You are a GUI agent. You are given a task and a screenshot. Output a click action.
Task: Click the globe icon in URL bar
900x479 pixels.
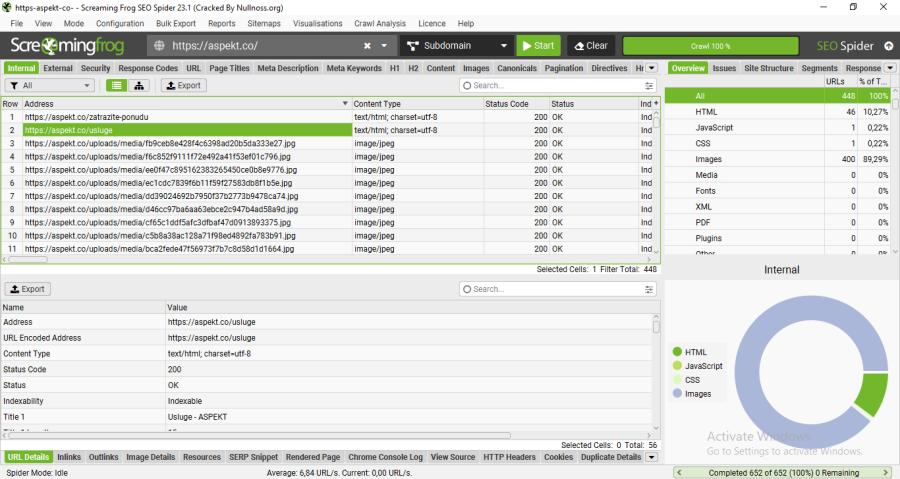(159, 46)
